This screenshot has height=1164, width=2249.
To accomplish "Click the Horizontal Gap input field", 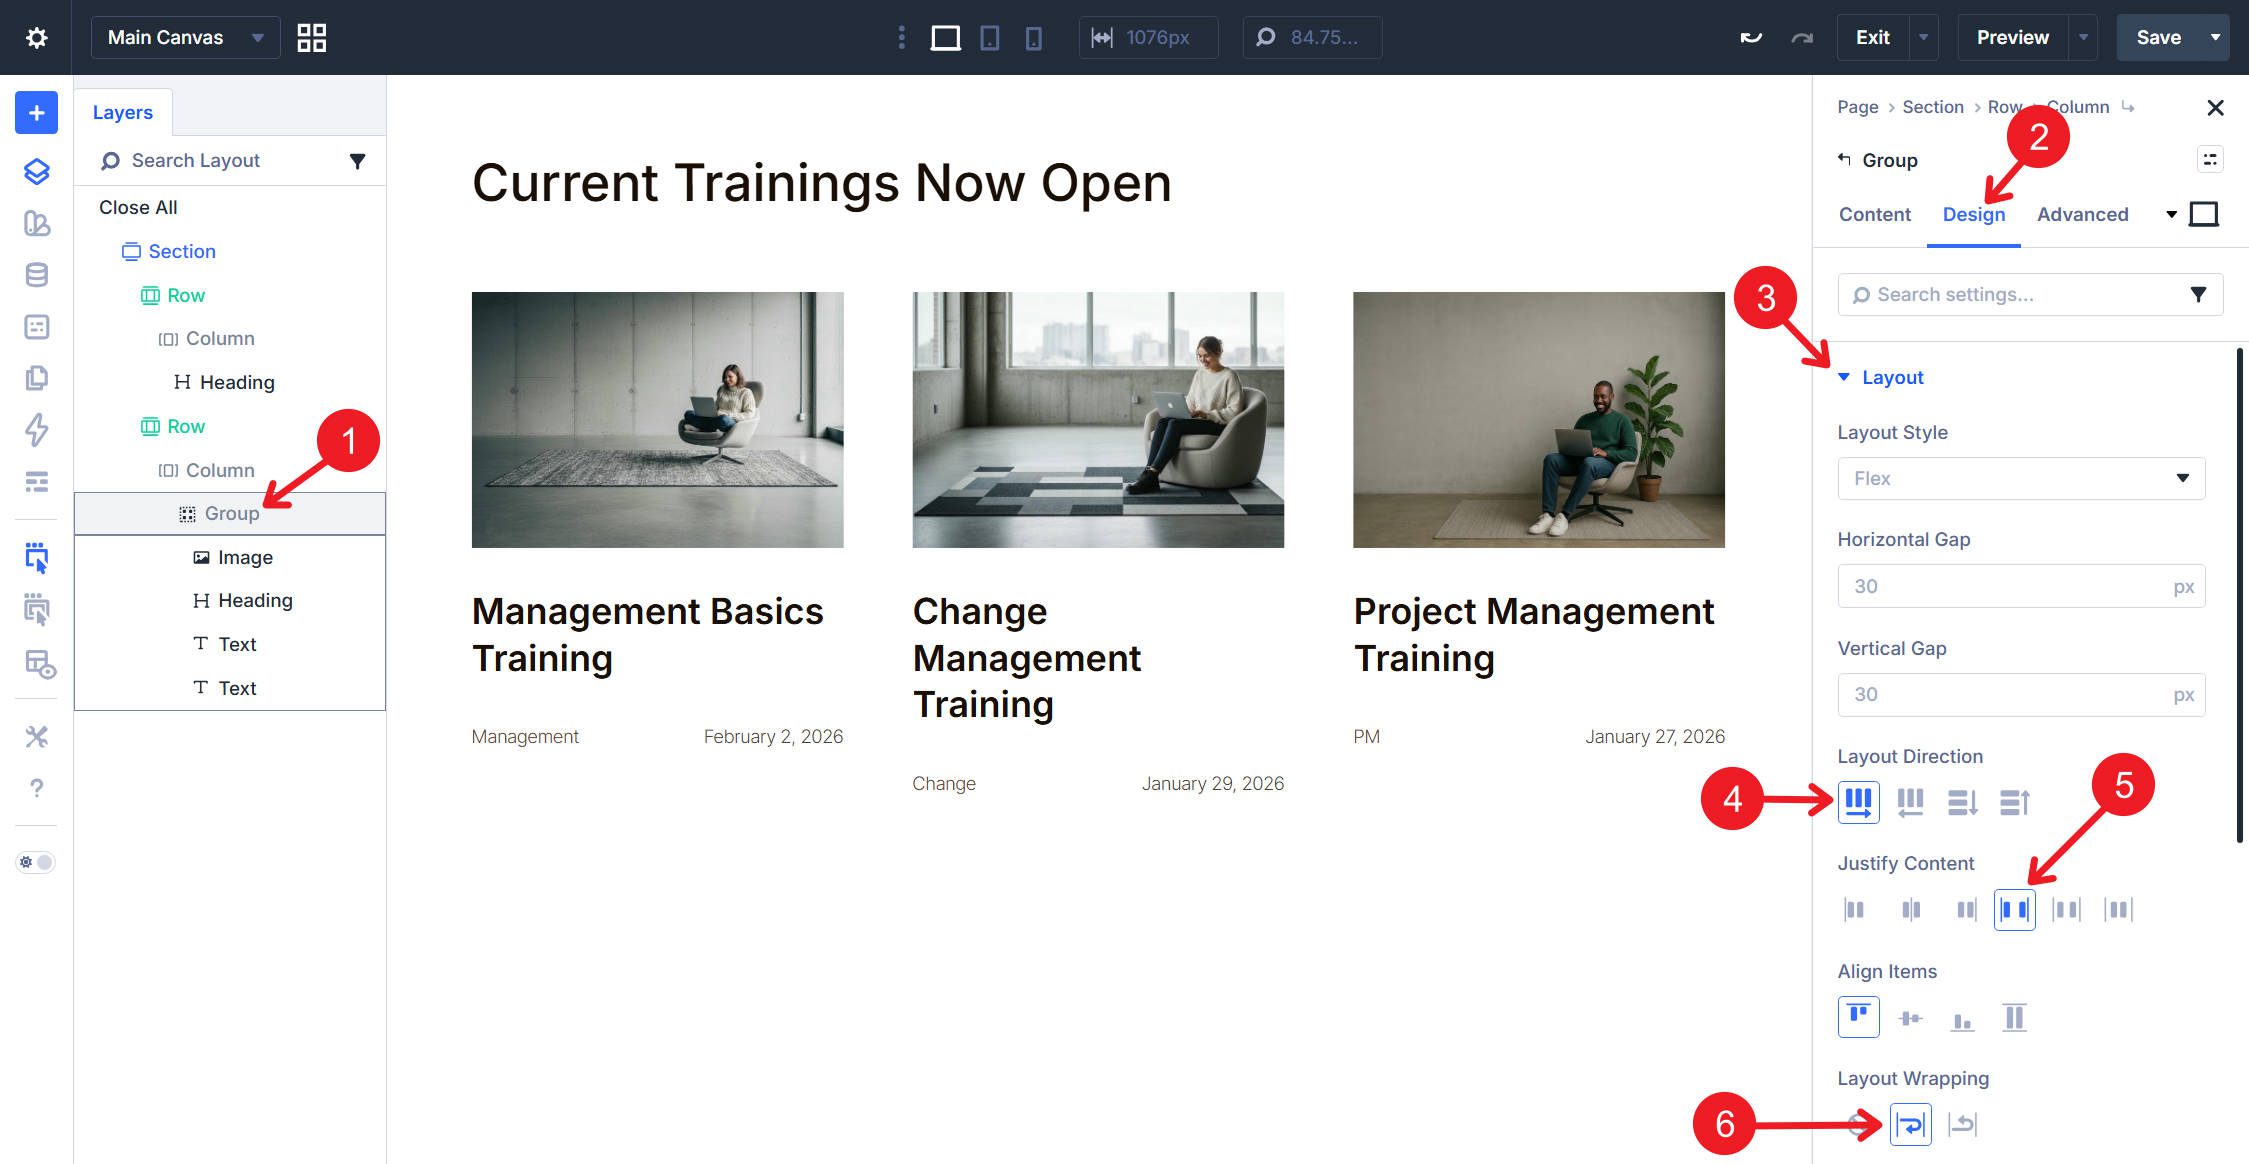I will [x=2000, y=586].
